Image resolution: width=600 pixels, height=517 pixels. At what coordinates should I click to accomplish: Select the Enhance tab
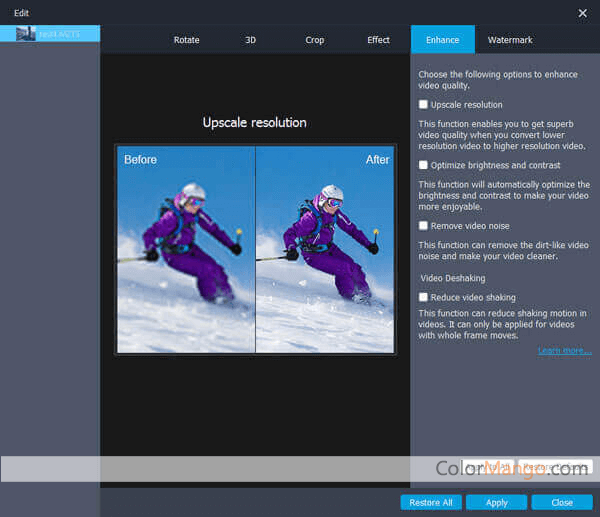pyautogui.click(x=442, y=40)
